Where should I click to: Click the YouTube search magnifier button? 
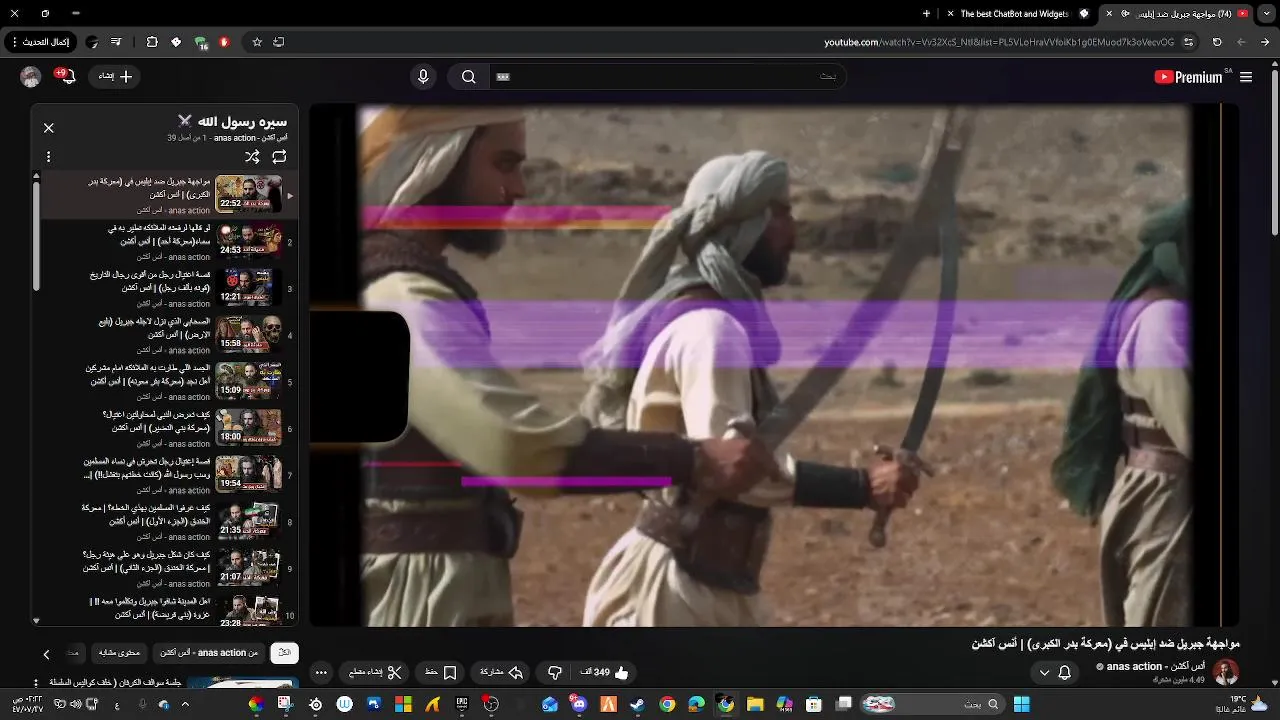point(468,77)
